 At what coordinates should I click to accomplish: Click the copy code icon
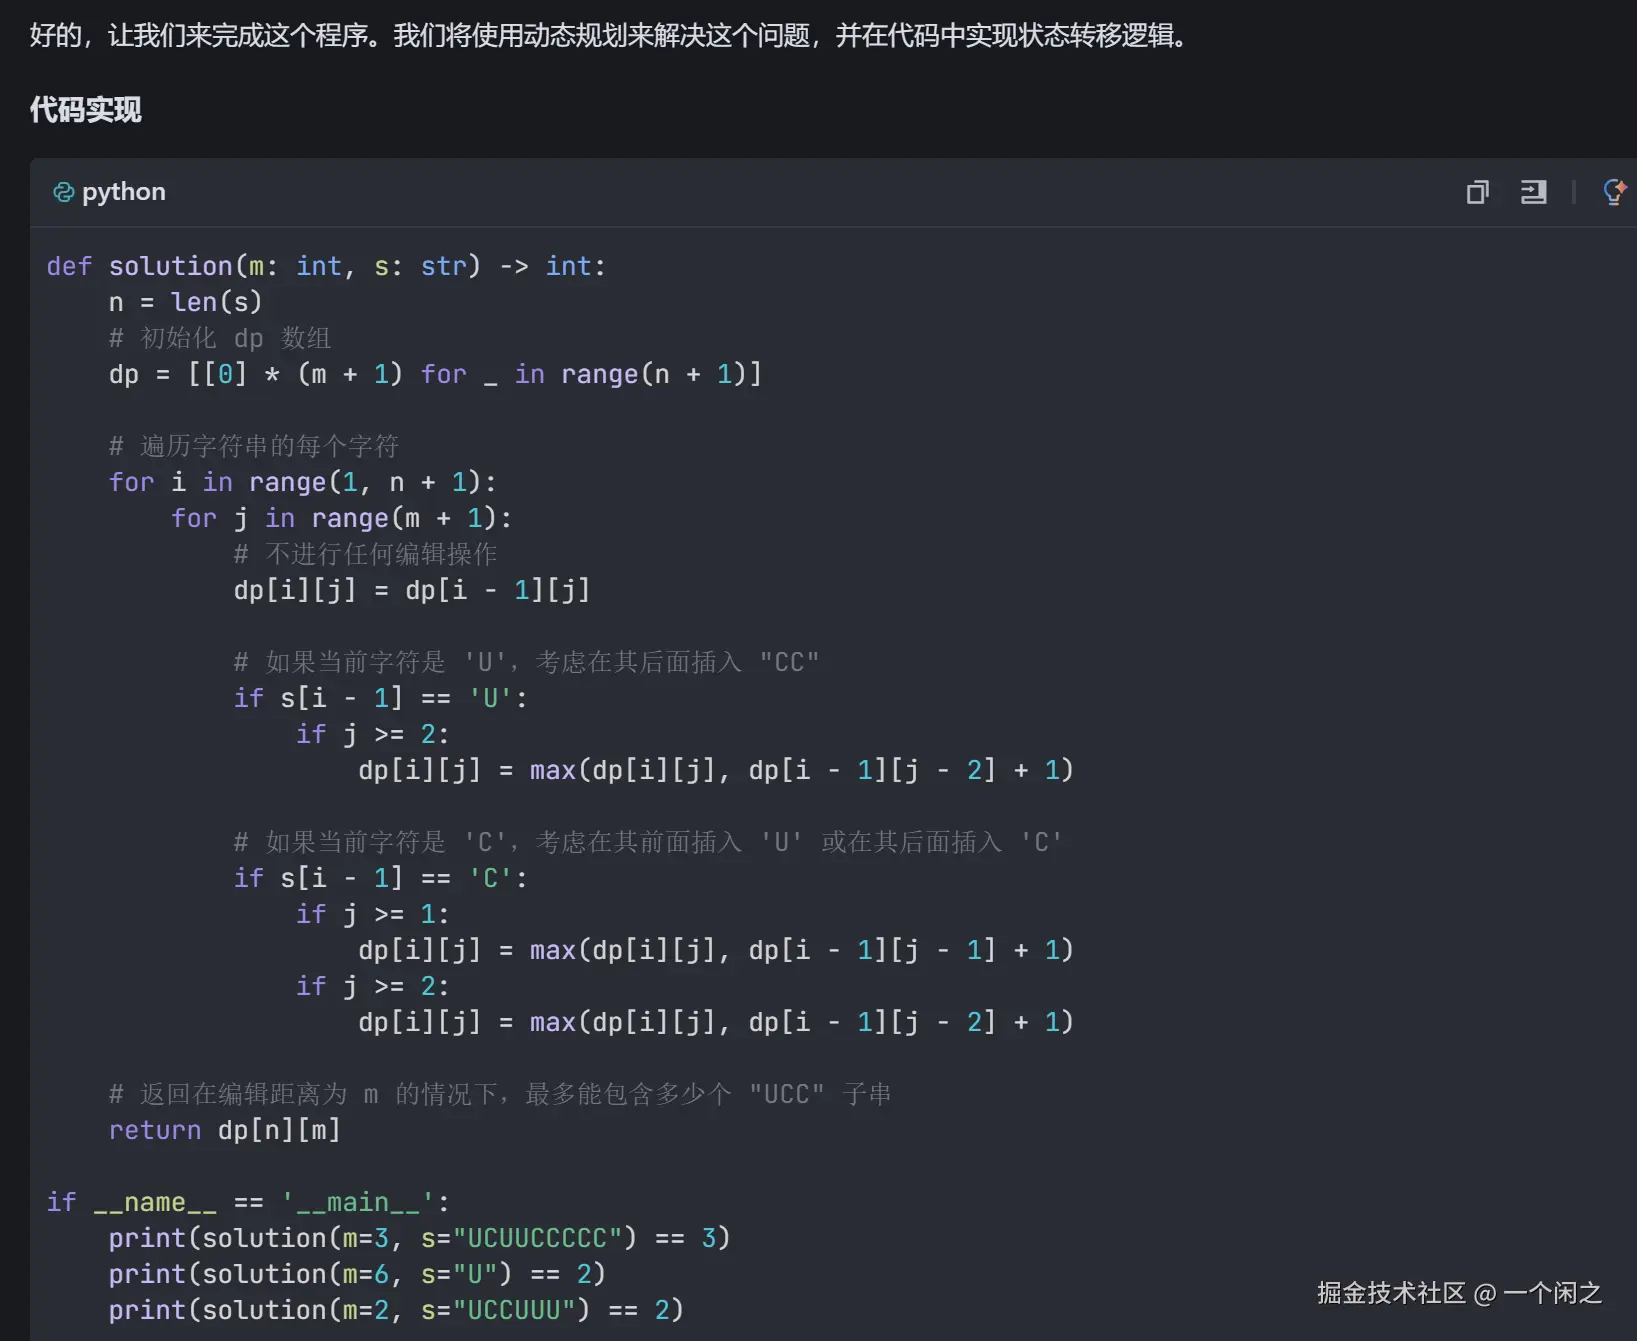pyautogui.click(x=1477, y=192)
